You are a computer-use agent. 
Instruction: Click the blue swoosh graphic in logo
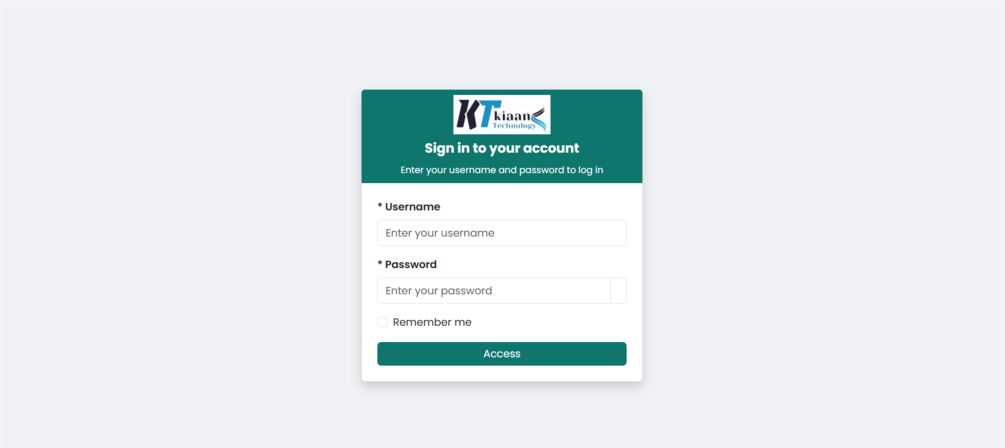click(x=538, y=119)
